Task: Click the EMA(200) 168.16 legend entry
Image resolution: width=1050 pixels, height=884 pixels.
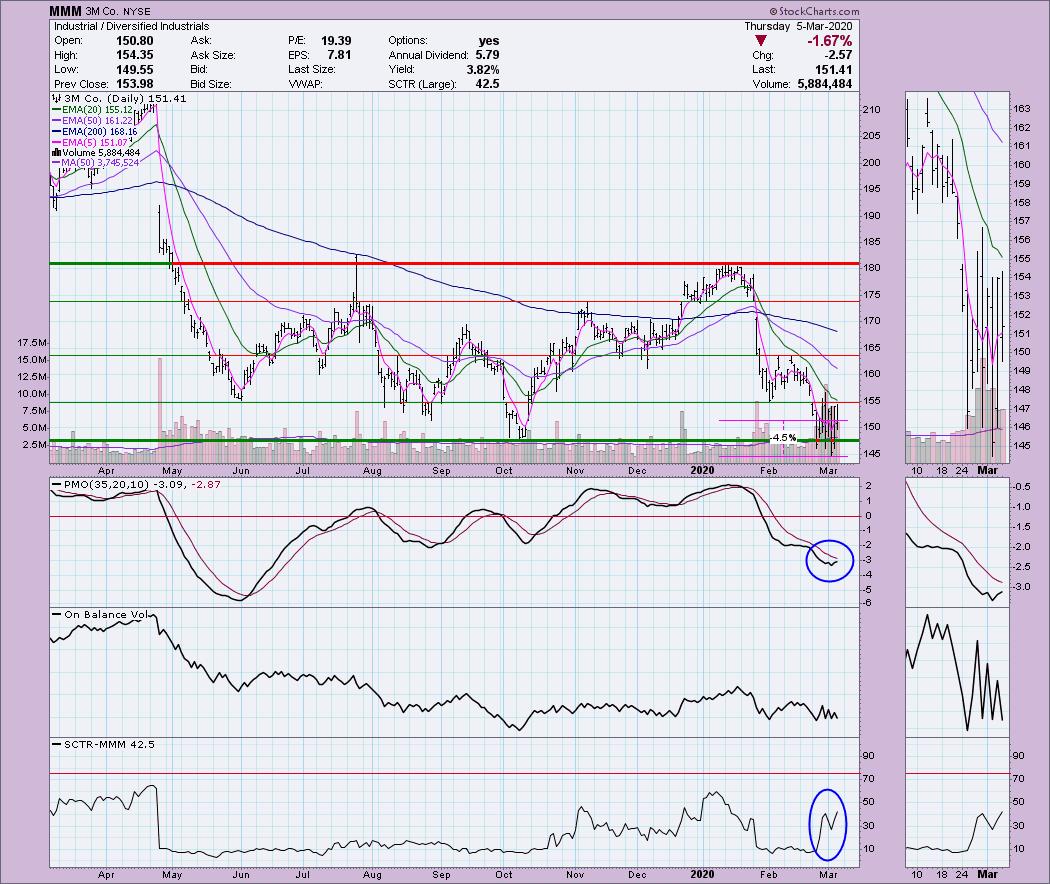Action: [94, 131]
